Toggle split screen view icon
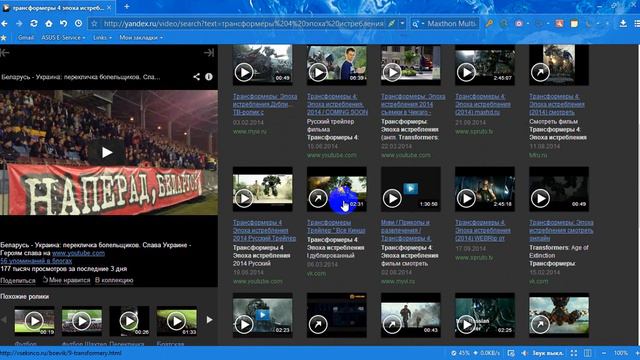This screenshot has width=640, height=360. point(587,353)
